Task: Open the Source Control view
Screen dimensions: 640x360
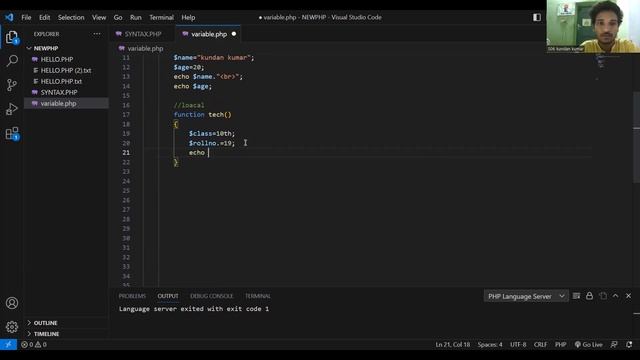Action: pos(12,85)
